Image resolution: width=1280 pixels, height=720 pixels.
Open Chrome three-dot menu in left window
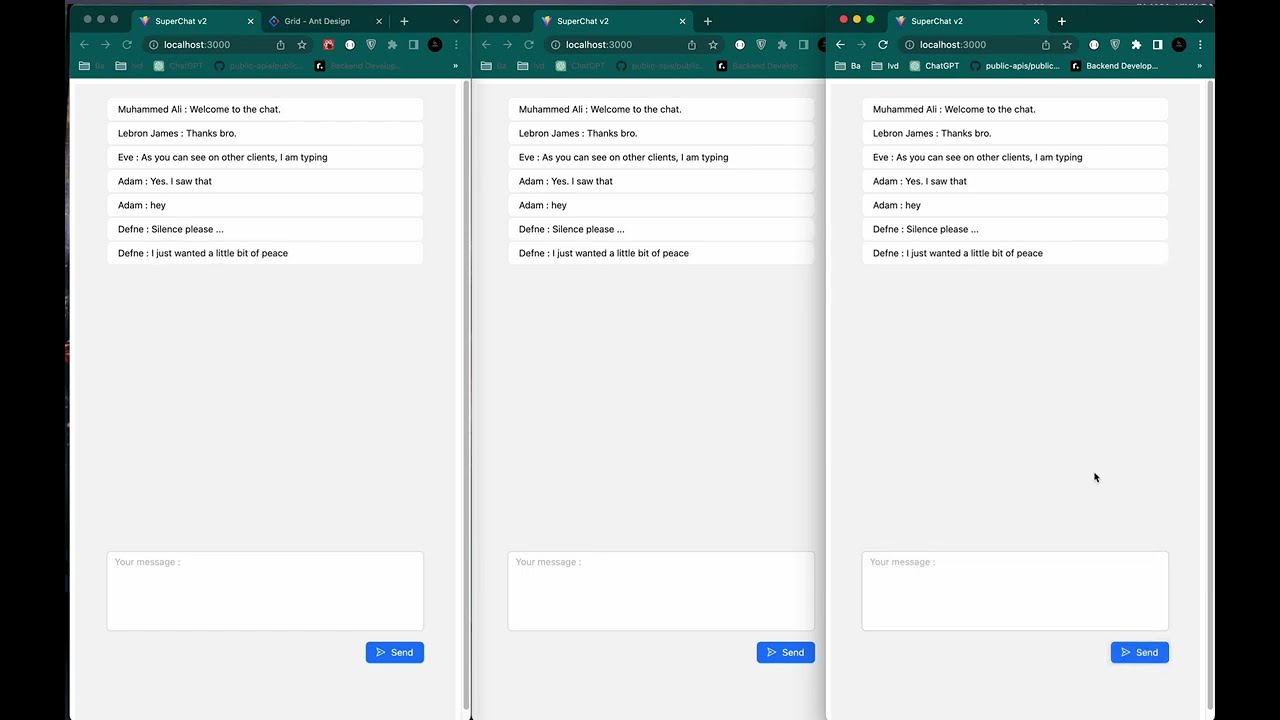[x=456, y=44]
